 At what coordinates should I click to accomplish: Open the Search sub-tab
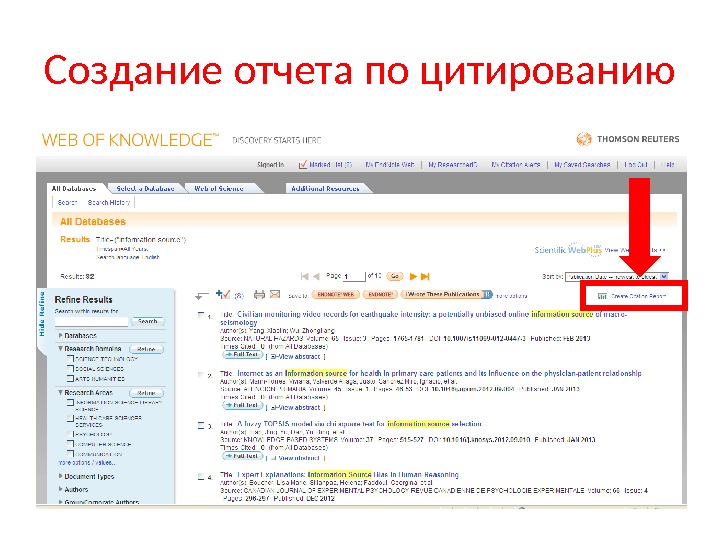tap(67, 202)
